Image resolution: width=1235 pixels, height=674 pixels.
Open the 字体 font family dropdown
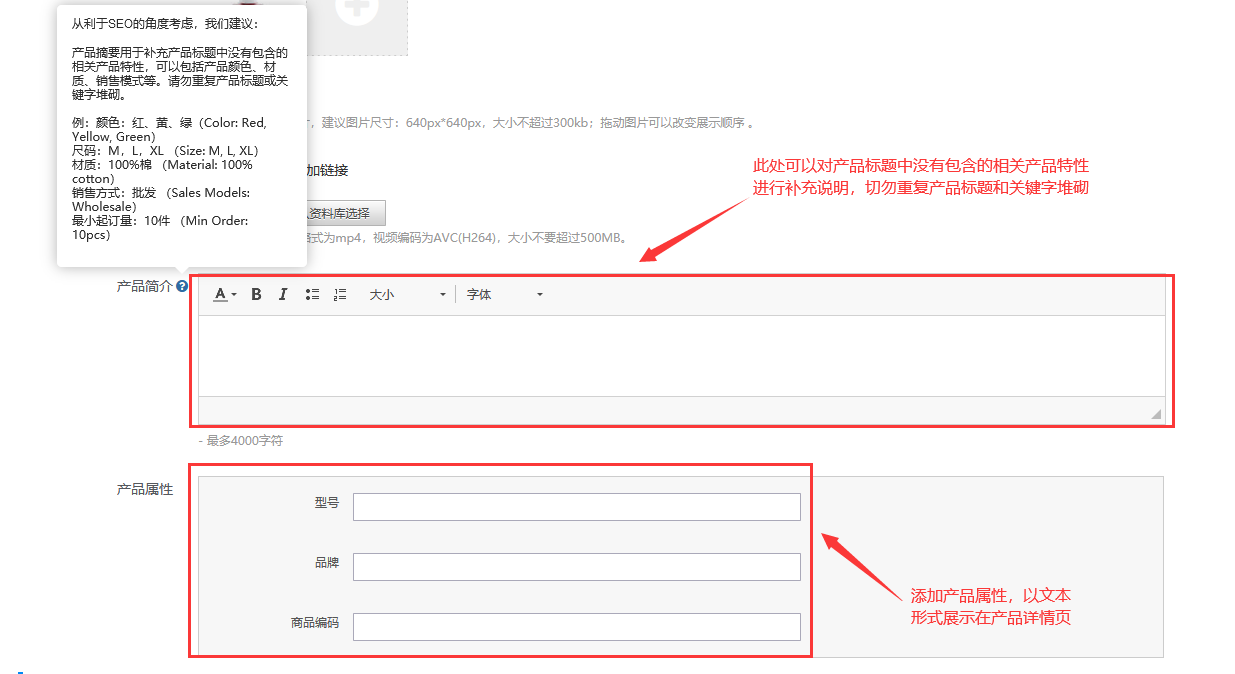point(505,295)
